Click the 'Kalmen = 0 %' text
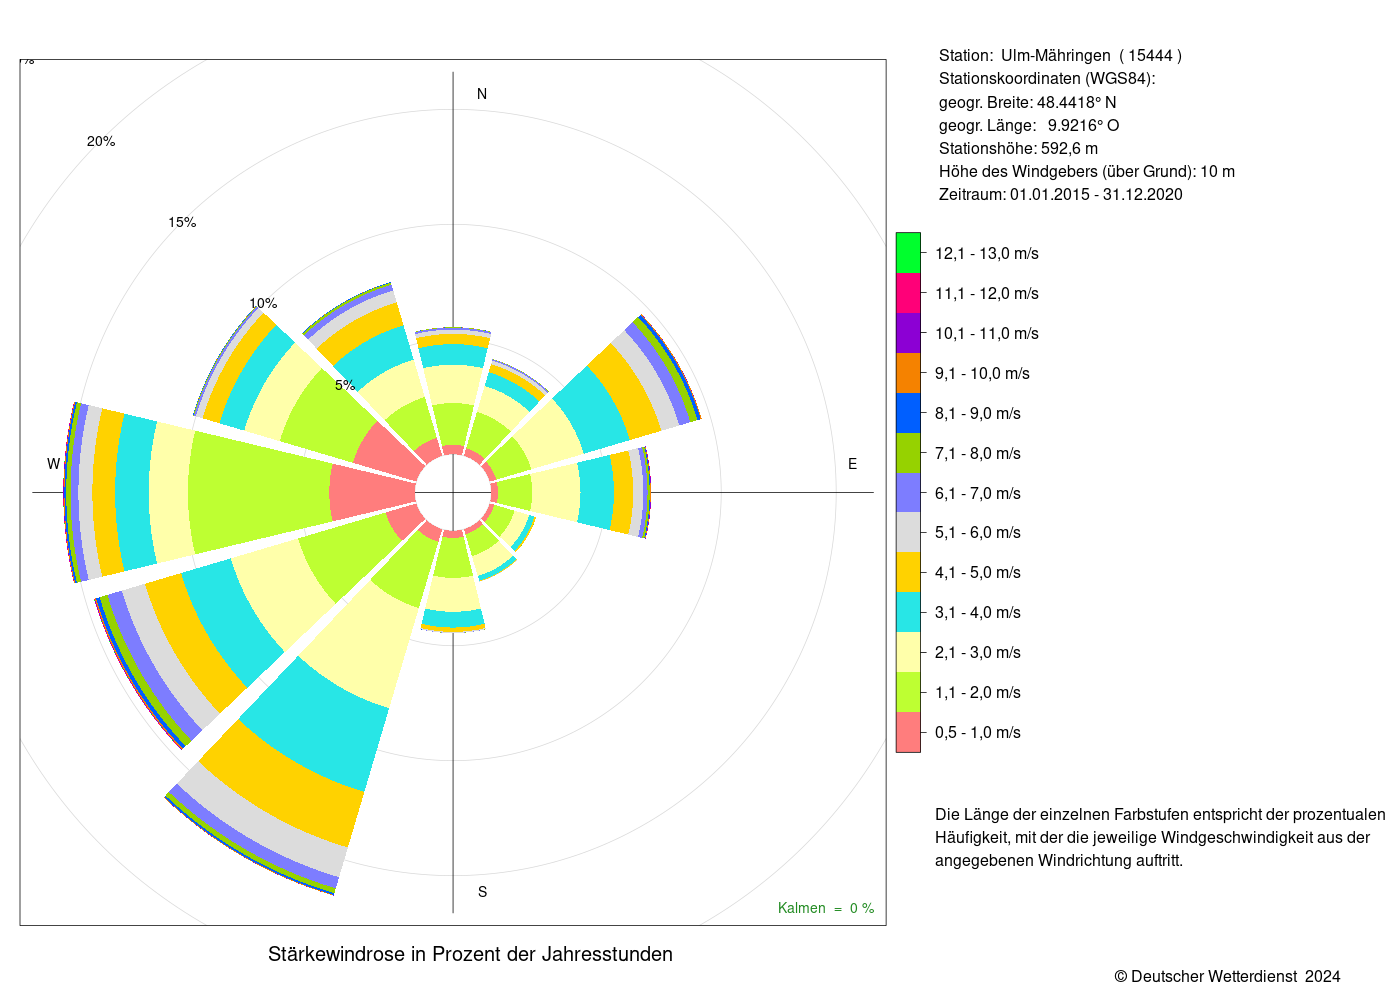The image size is (1400, 1000). 826,908
